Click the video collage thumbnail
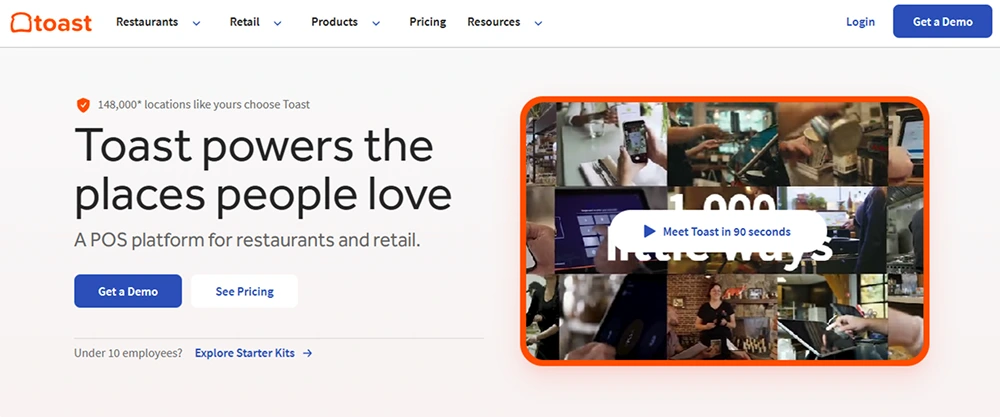 pos(724,231)
